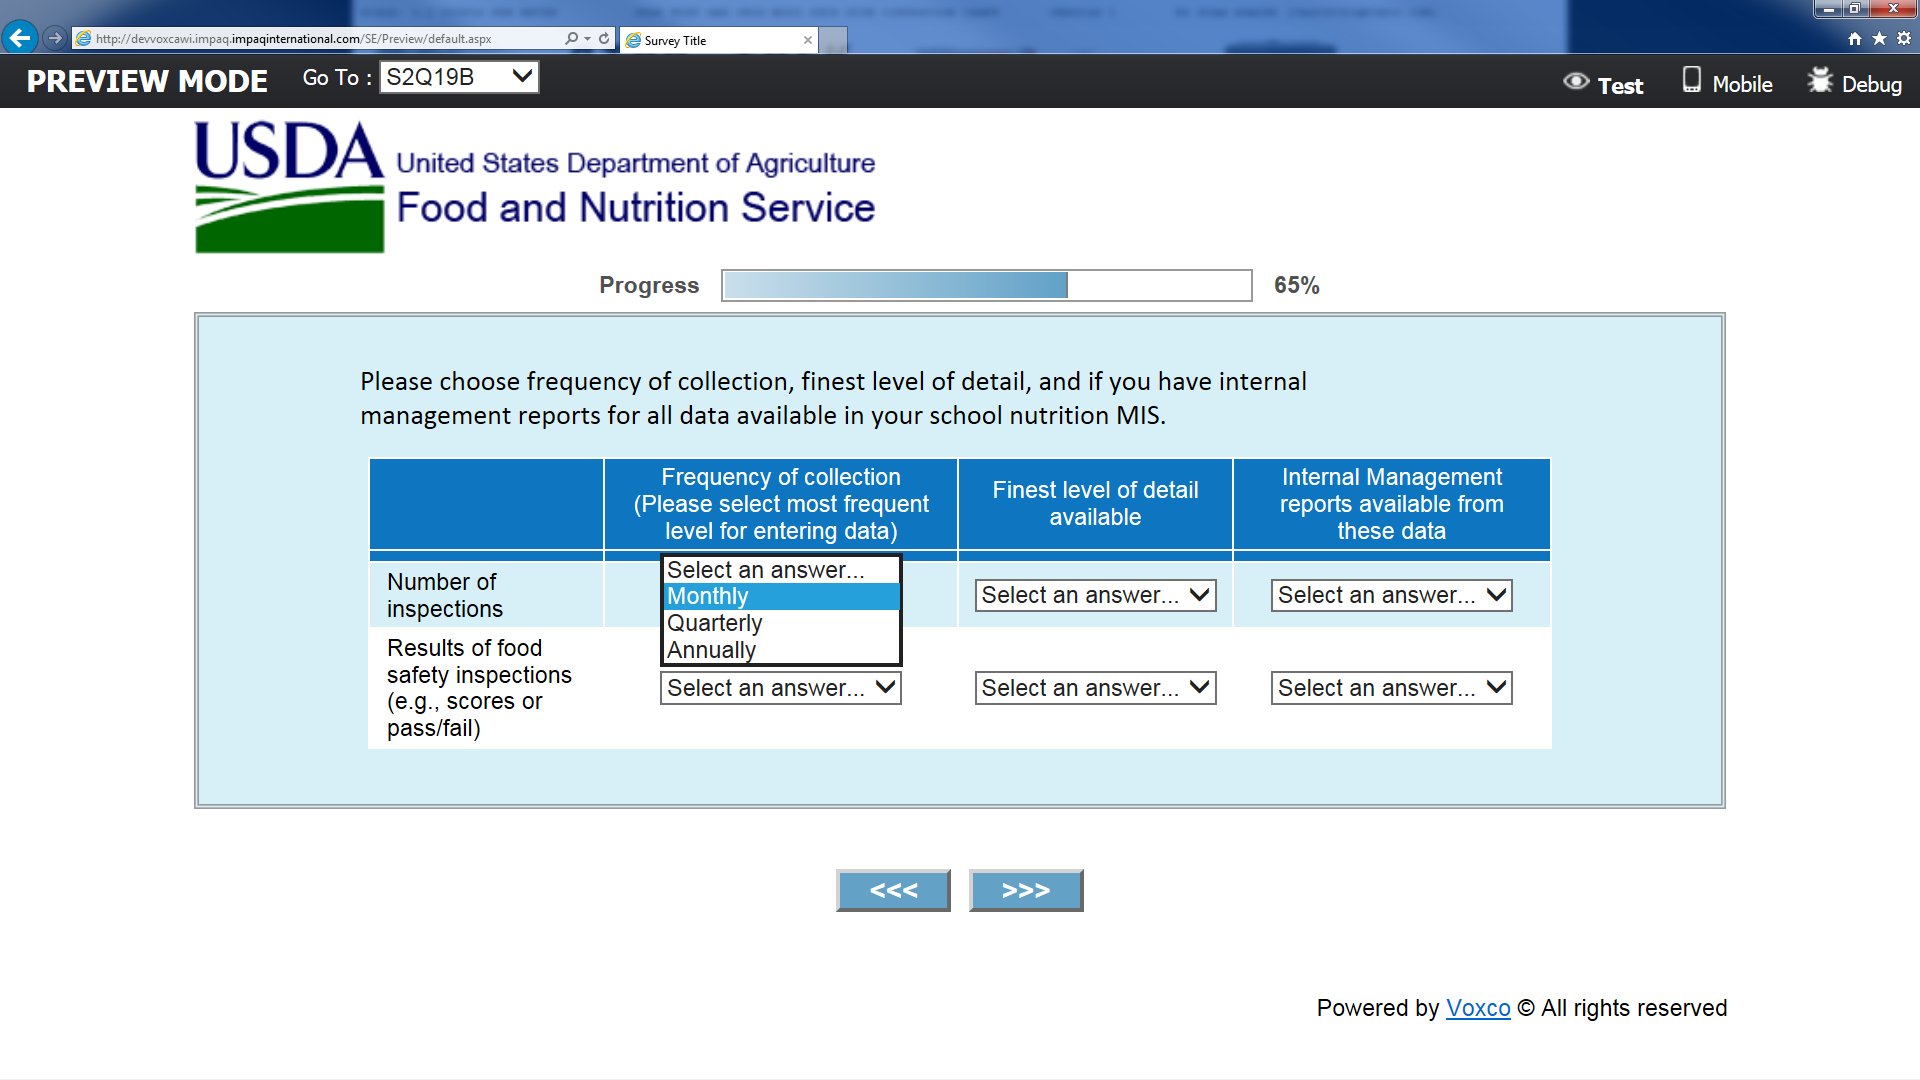This screenshot has width=1920, height=1080.
Task: Open browser tools gear icon
Action: (x=1904, y=39)
